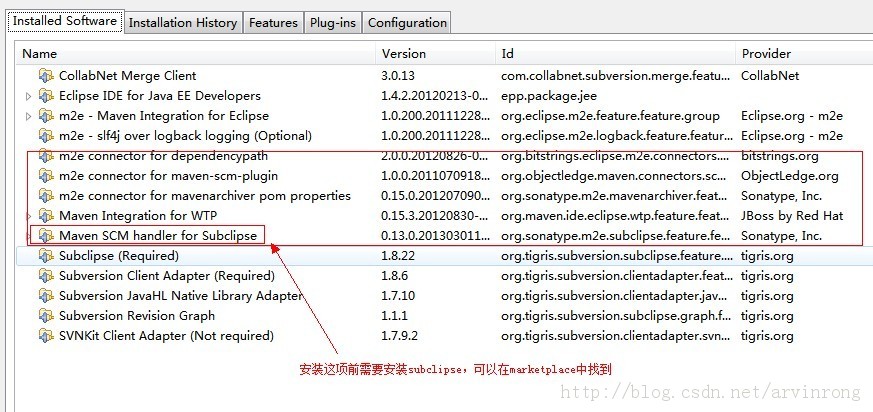Click the Subversion Revision Graph icon
This screenshot has height=412, width=873.
pos(46,316)
